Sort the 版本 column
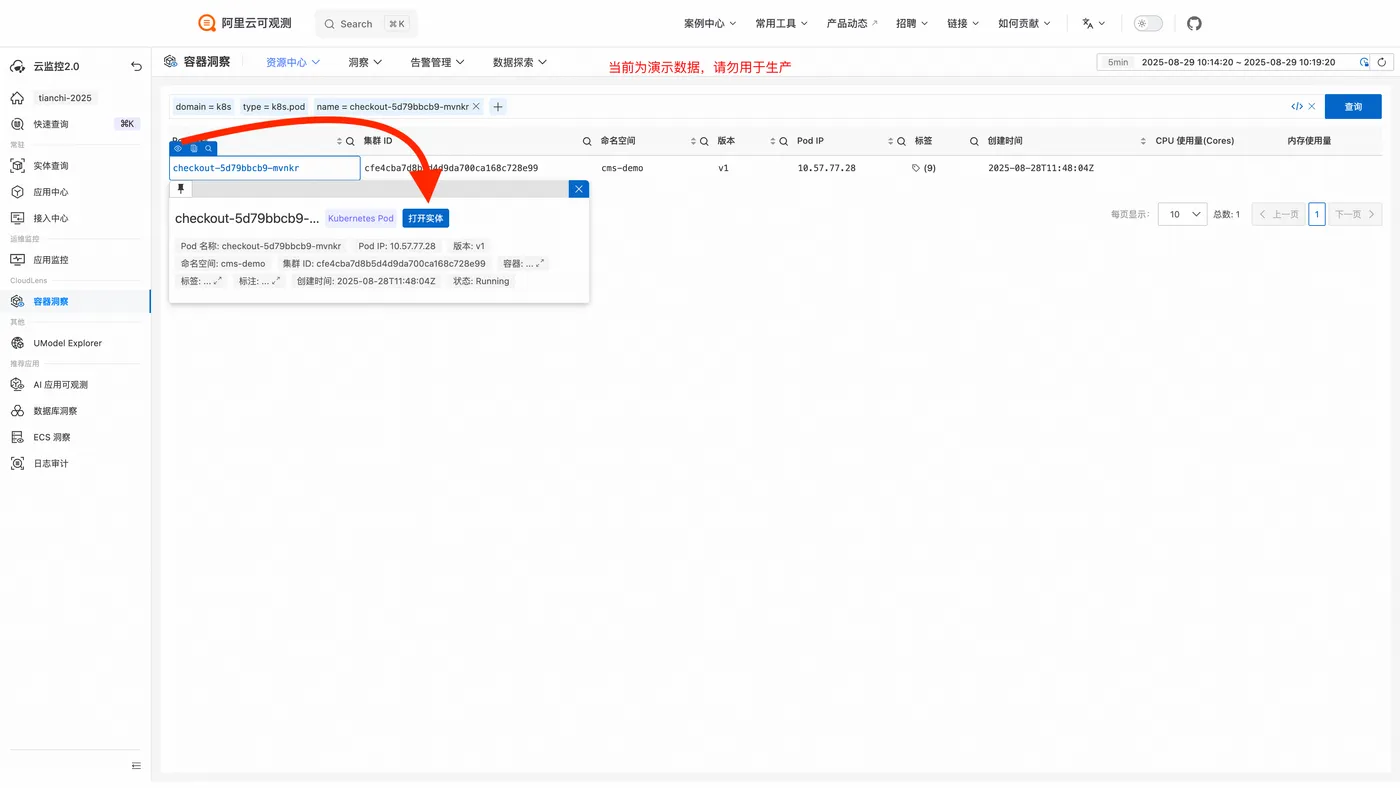The height and width of the screenshot is (788, 1400). [773, 141]
